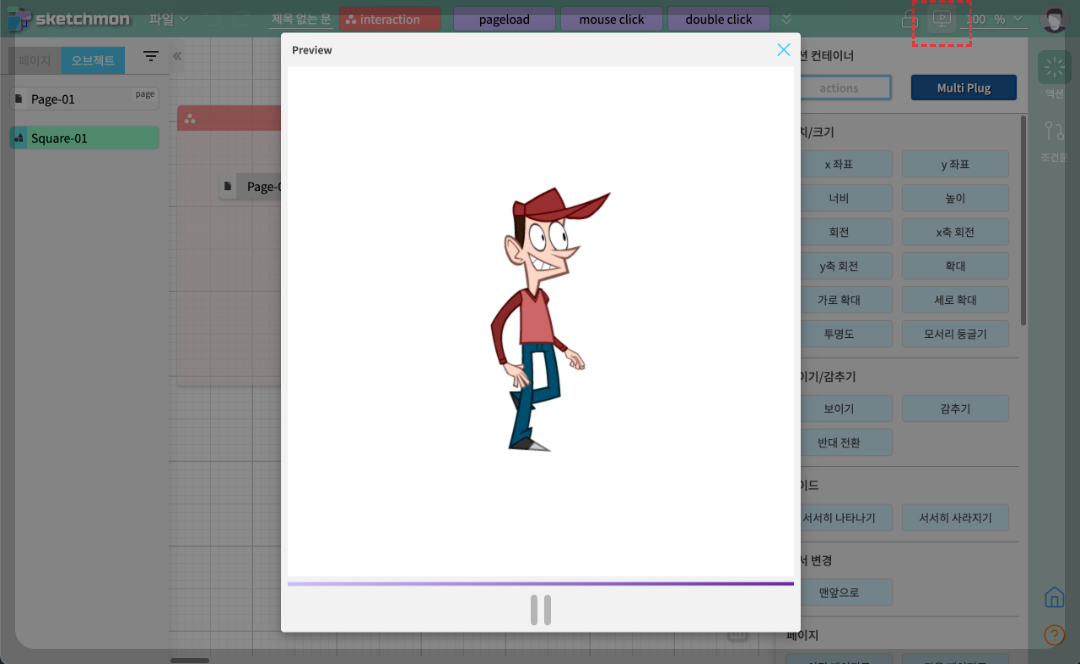Switch to the 오브젝트 tab

[x=93, y=61]
